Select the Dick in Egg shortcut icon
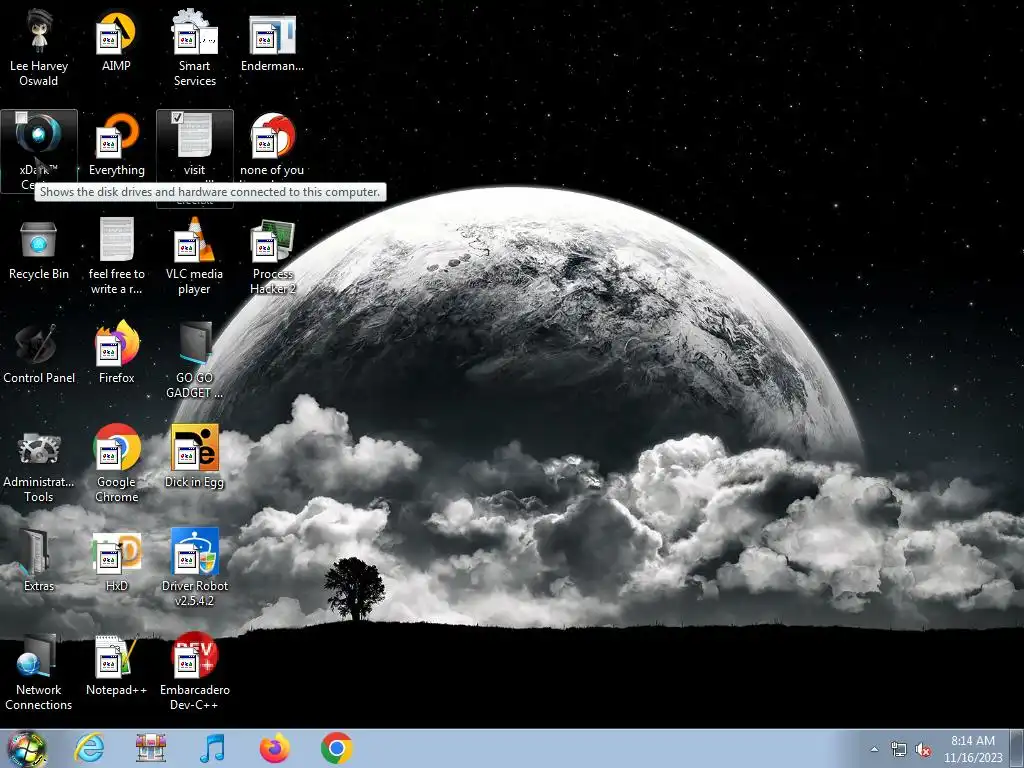1024x768 pixels. [195, 457]
